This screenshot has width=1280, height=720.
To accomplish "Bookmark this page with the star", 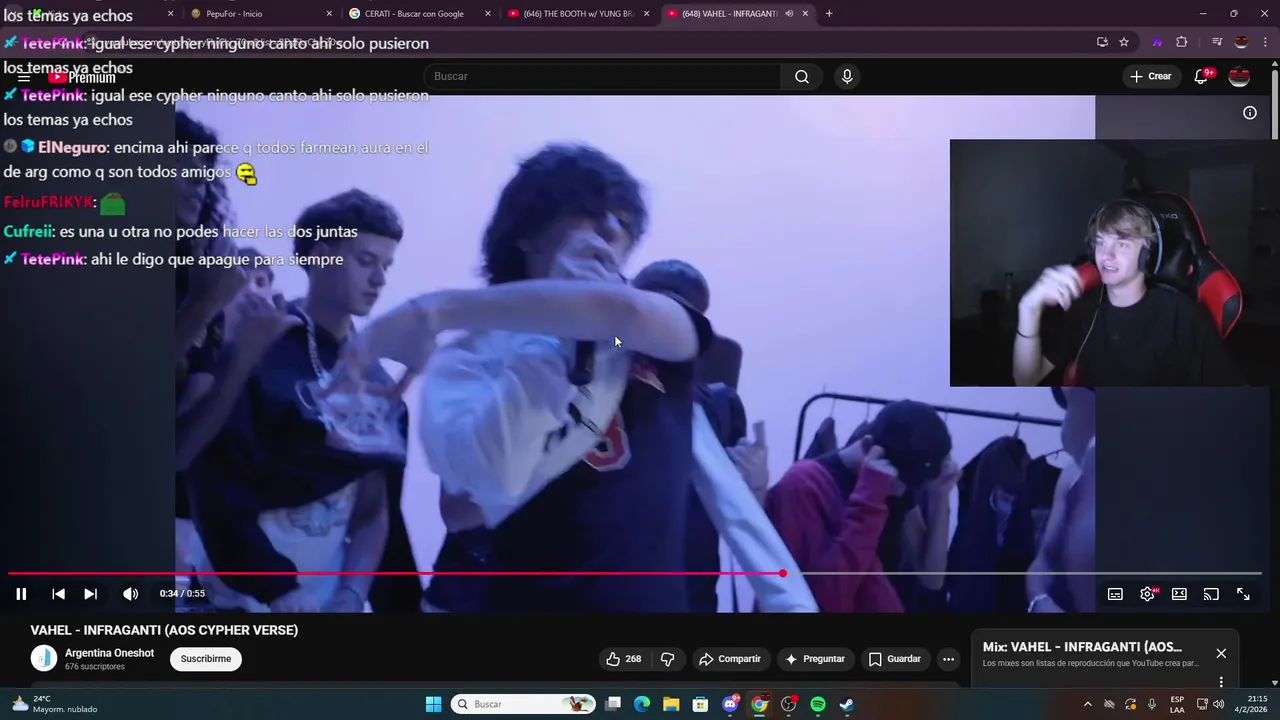I will [1124, 42].
